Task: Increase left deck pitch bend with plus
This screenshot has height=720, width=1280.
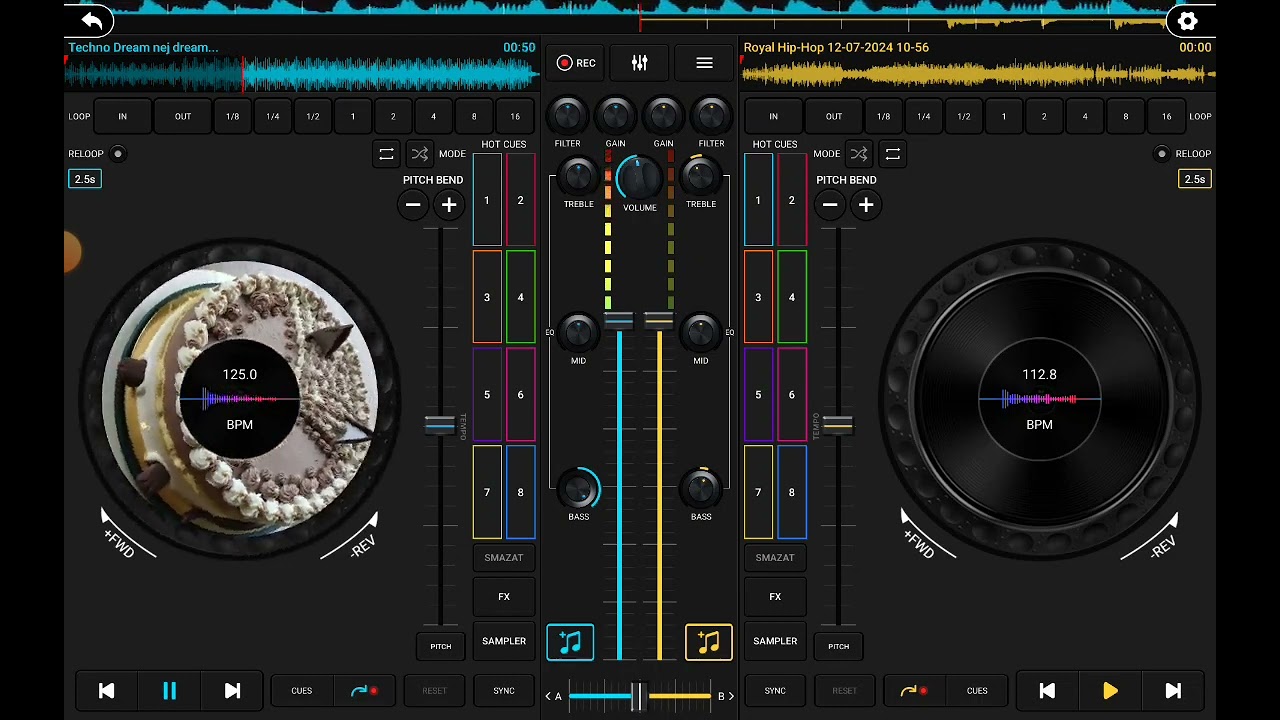Action: [449, 205]
